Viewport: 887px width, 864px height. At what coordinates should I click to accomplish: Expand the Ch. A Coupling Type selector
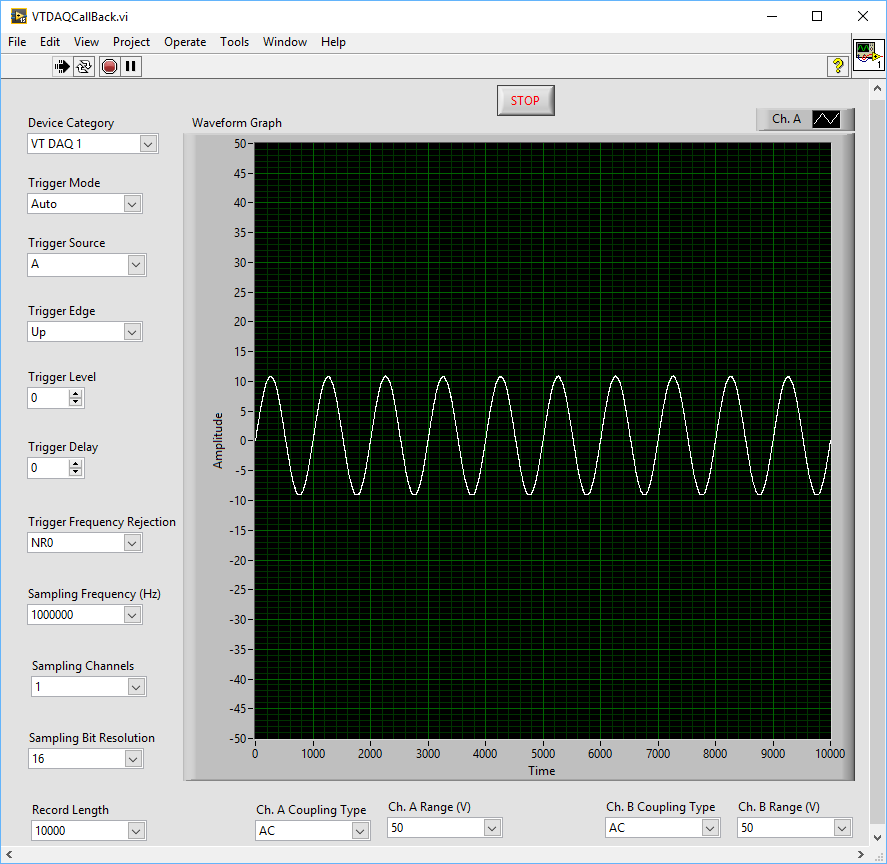(x=360, y=831)
